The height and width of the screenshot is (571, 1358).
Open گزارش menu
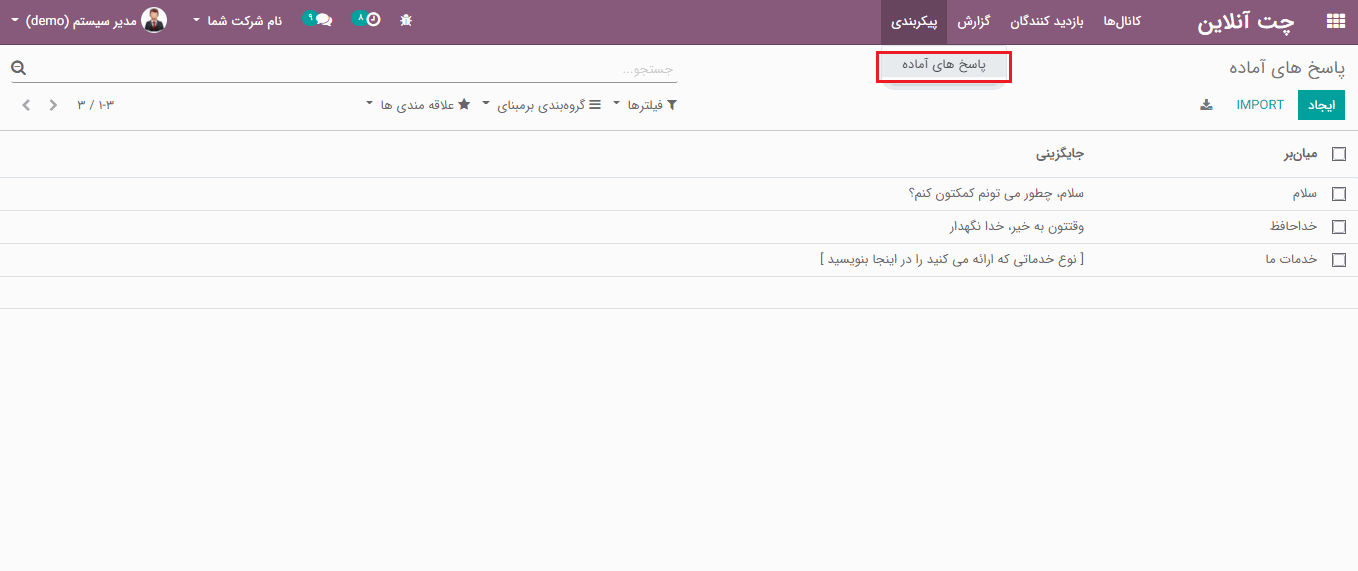pyautogui.click(x=973, y=21)
